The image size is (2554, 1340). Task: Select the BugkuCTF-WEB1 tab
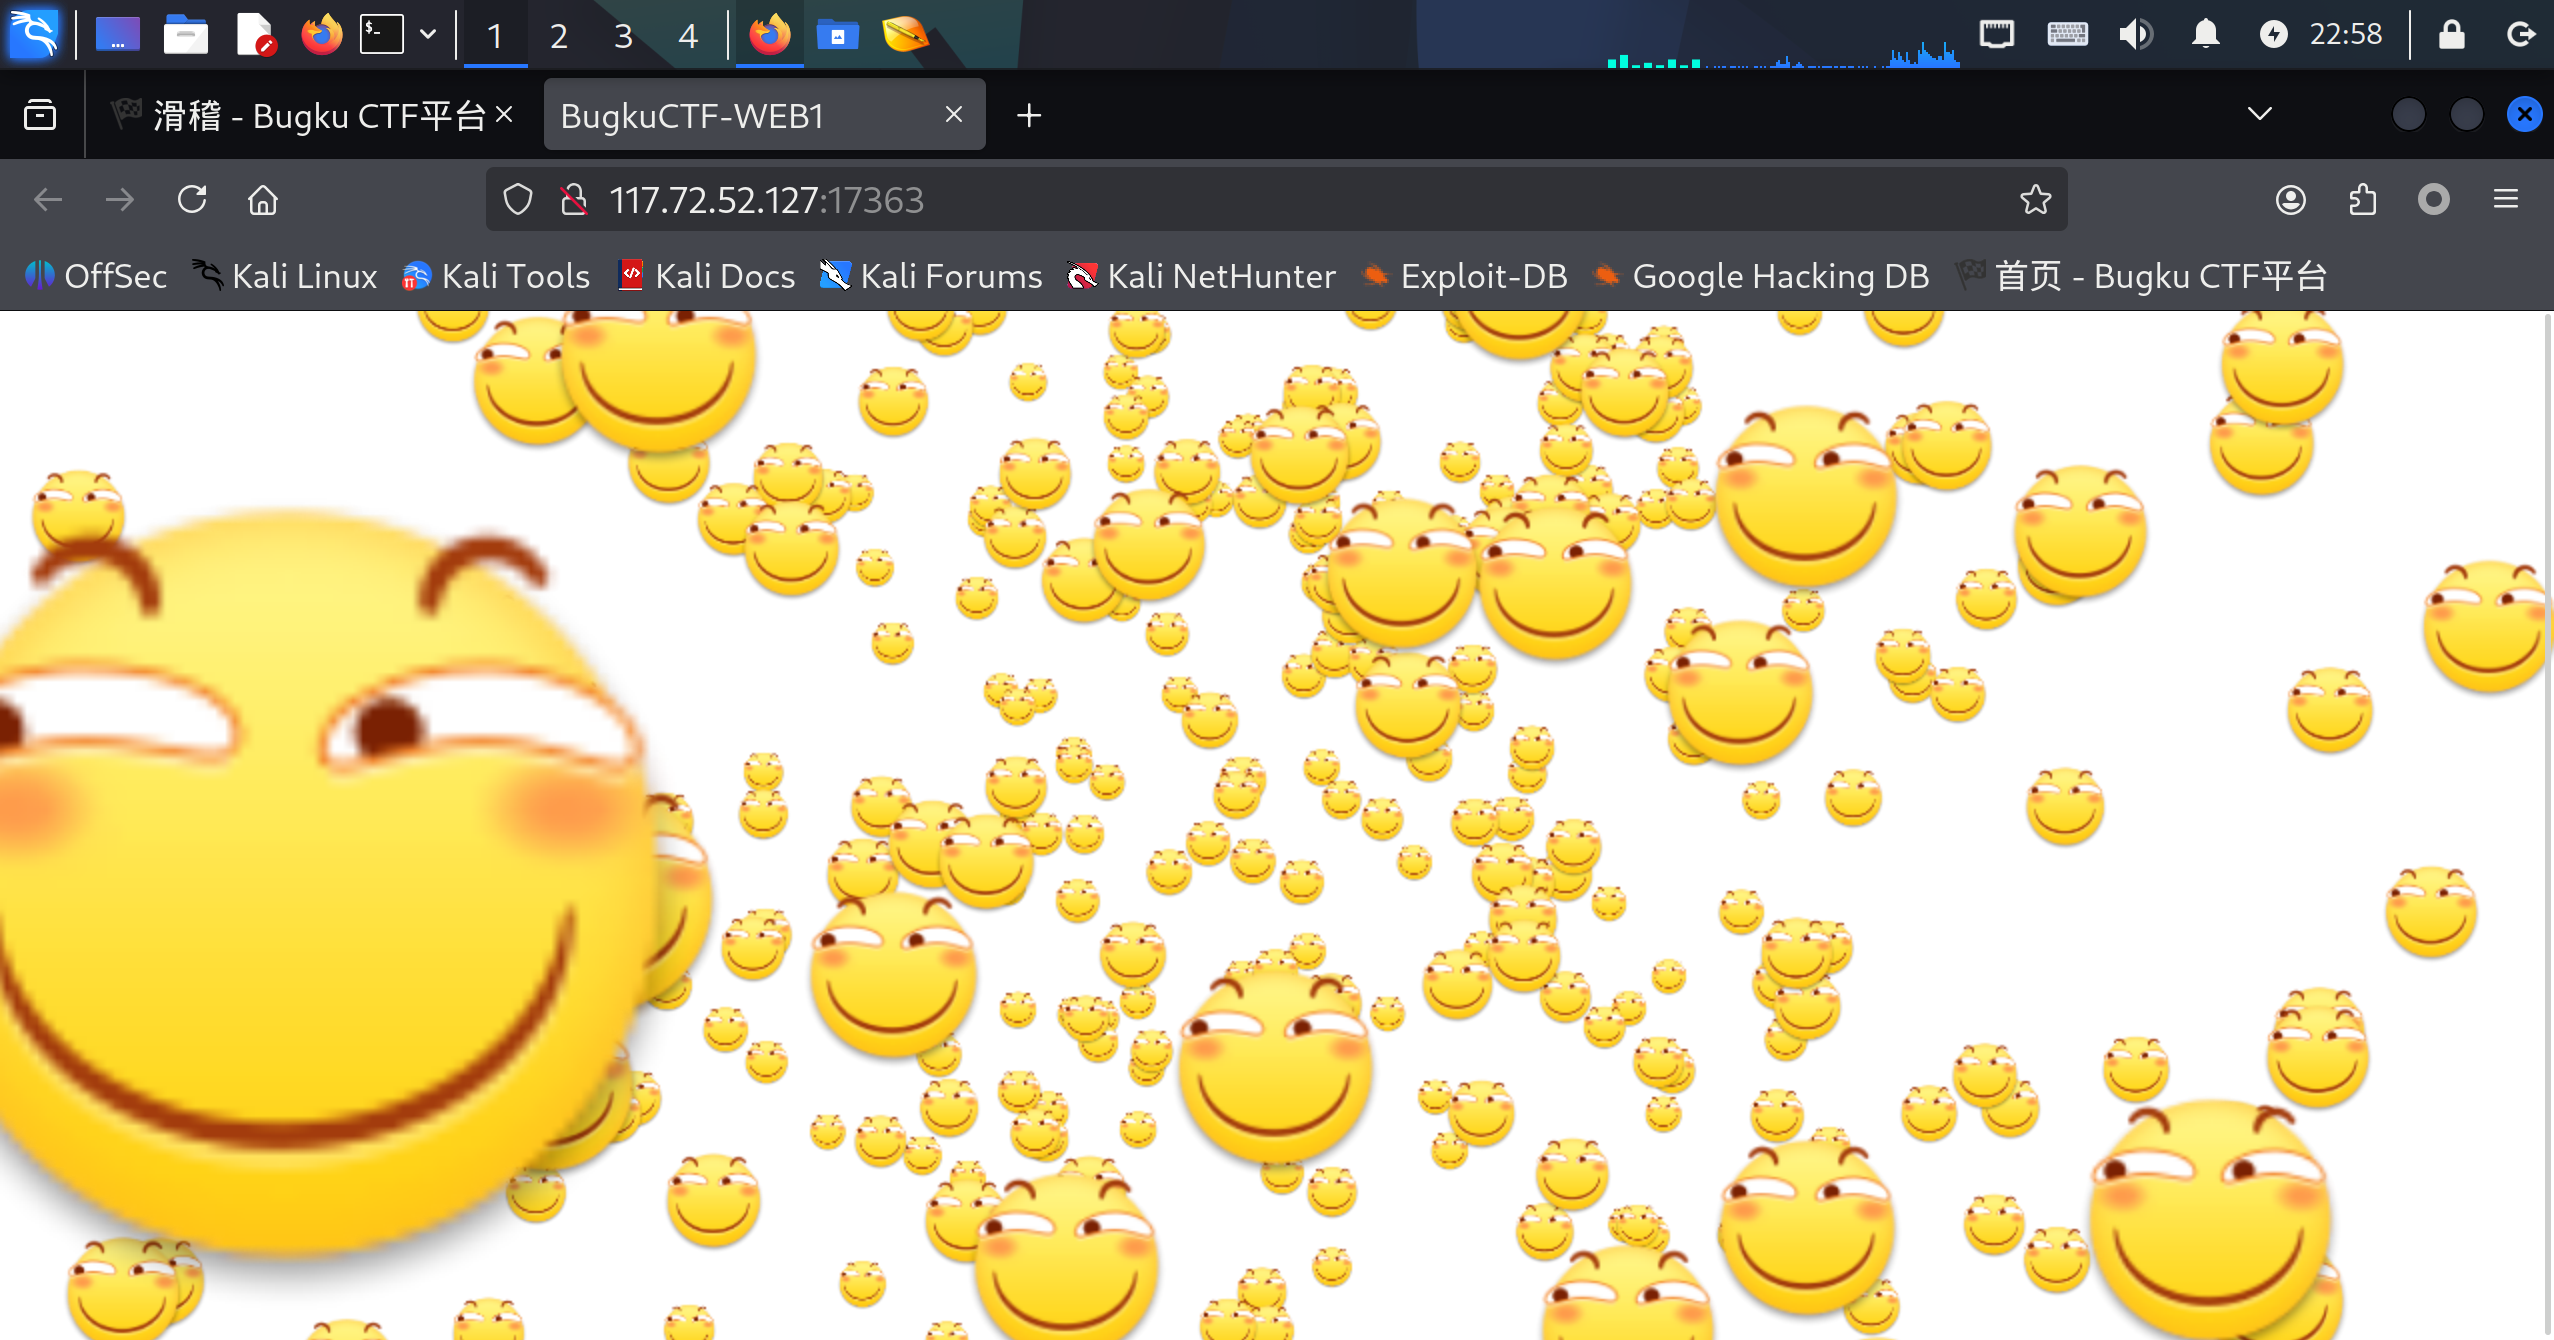[x=765, y=115]
